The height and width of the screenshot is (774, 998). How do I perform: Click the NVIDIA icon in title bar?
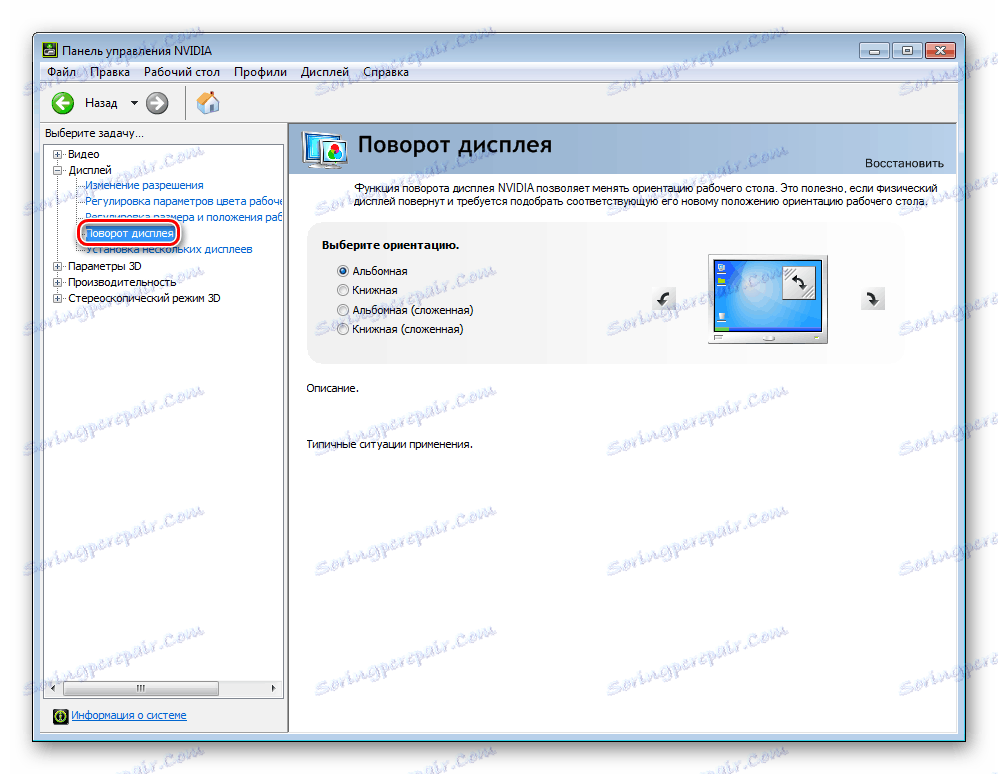pyautogui.click(x=50, y=50)
